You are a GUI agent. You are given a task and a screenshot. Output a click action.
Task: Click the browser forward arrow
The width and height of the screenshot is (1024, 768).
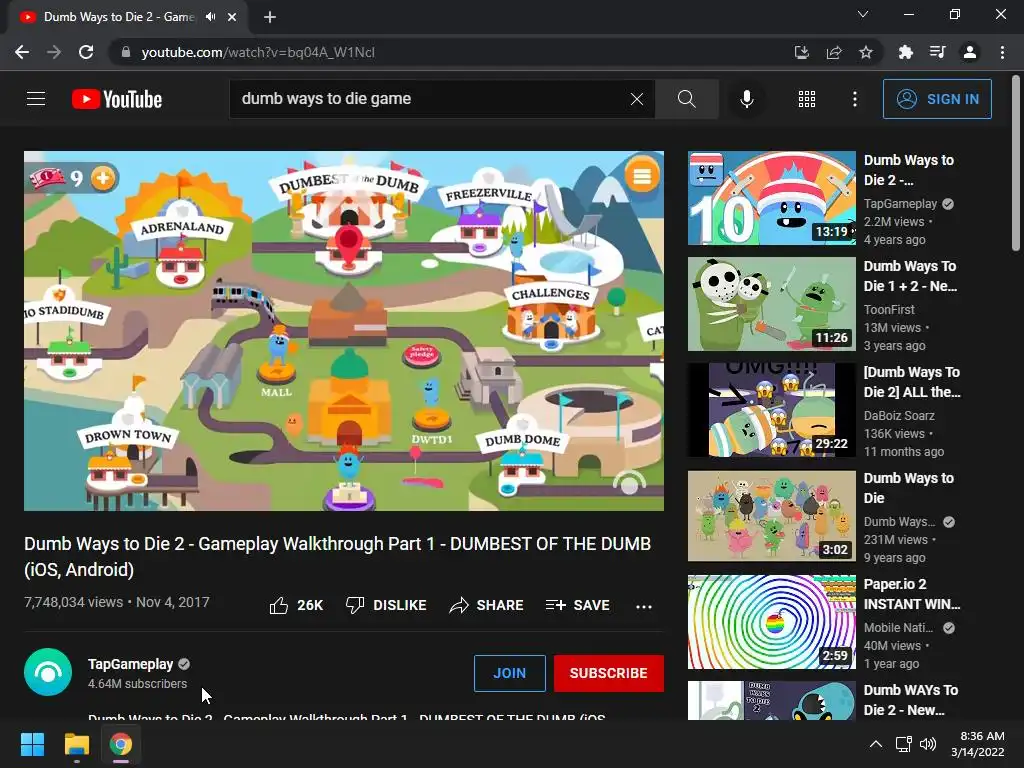54,52
